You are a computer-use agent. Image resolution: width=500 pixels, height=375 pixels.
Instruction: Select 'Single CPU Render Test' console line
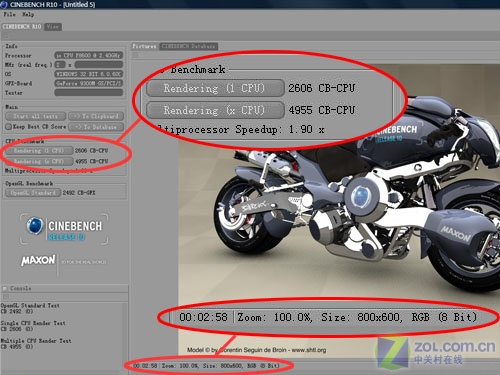33,323
